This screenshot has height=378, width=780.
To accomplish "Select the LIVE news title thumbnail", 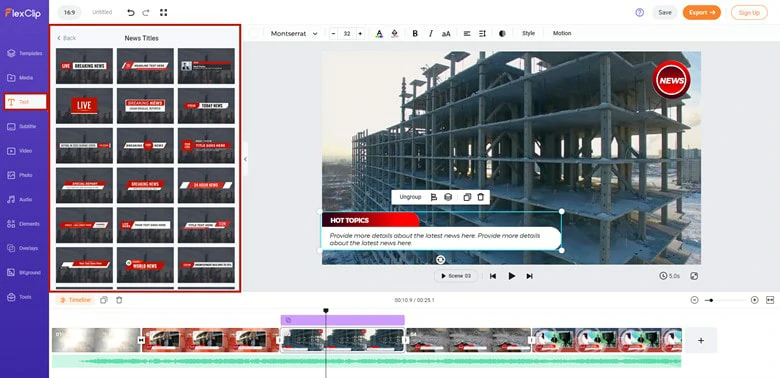I will [x=84, y=105].
